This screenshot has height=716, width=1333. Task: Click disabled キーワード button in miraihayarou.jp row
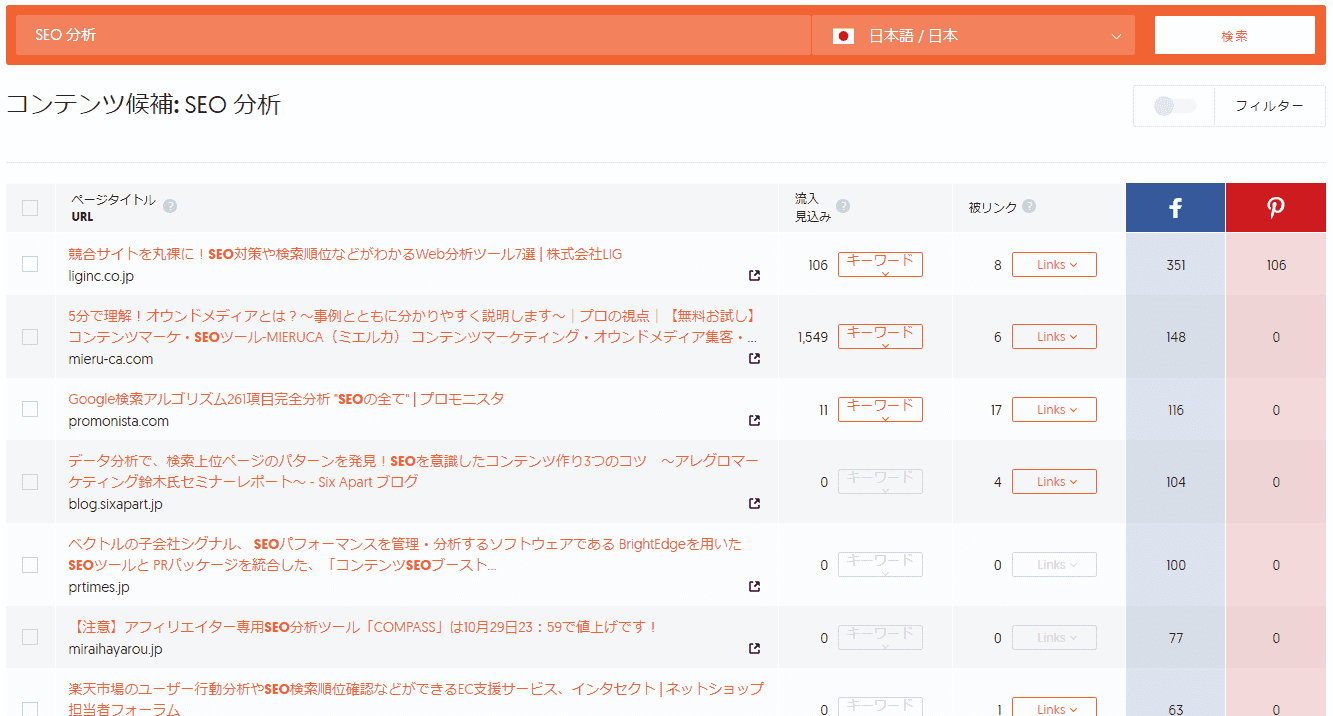click(x=880, y=637)
